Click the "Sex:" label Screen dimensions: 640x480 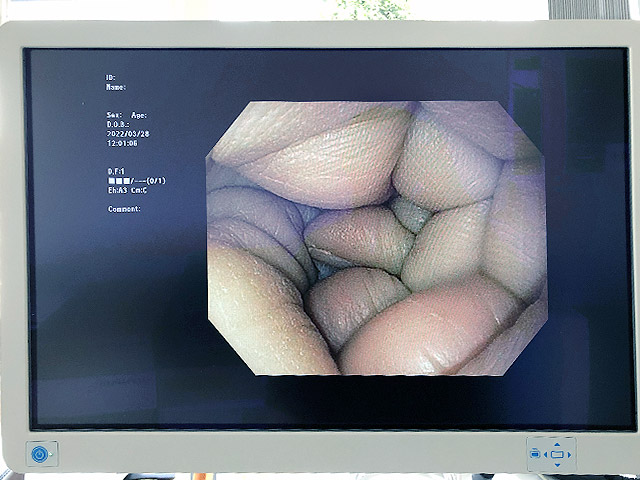click(114, 116)
